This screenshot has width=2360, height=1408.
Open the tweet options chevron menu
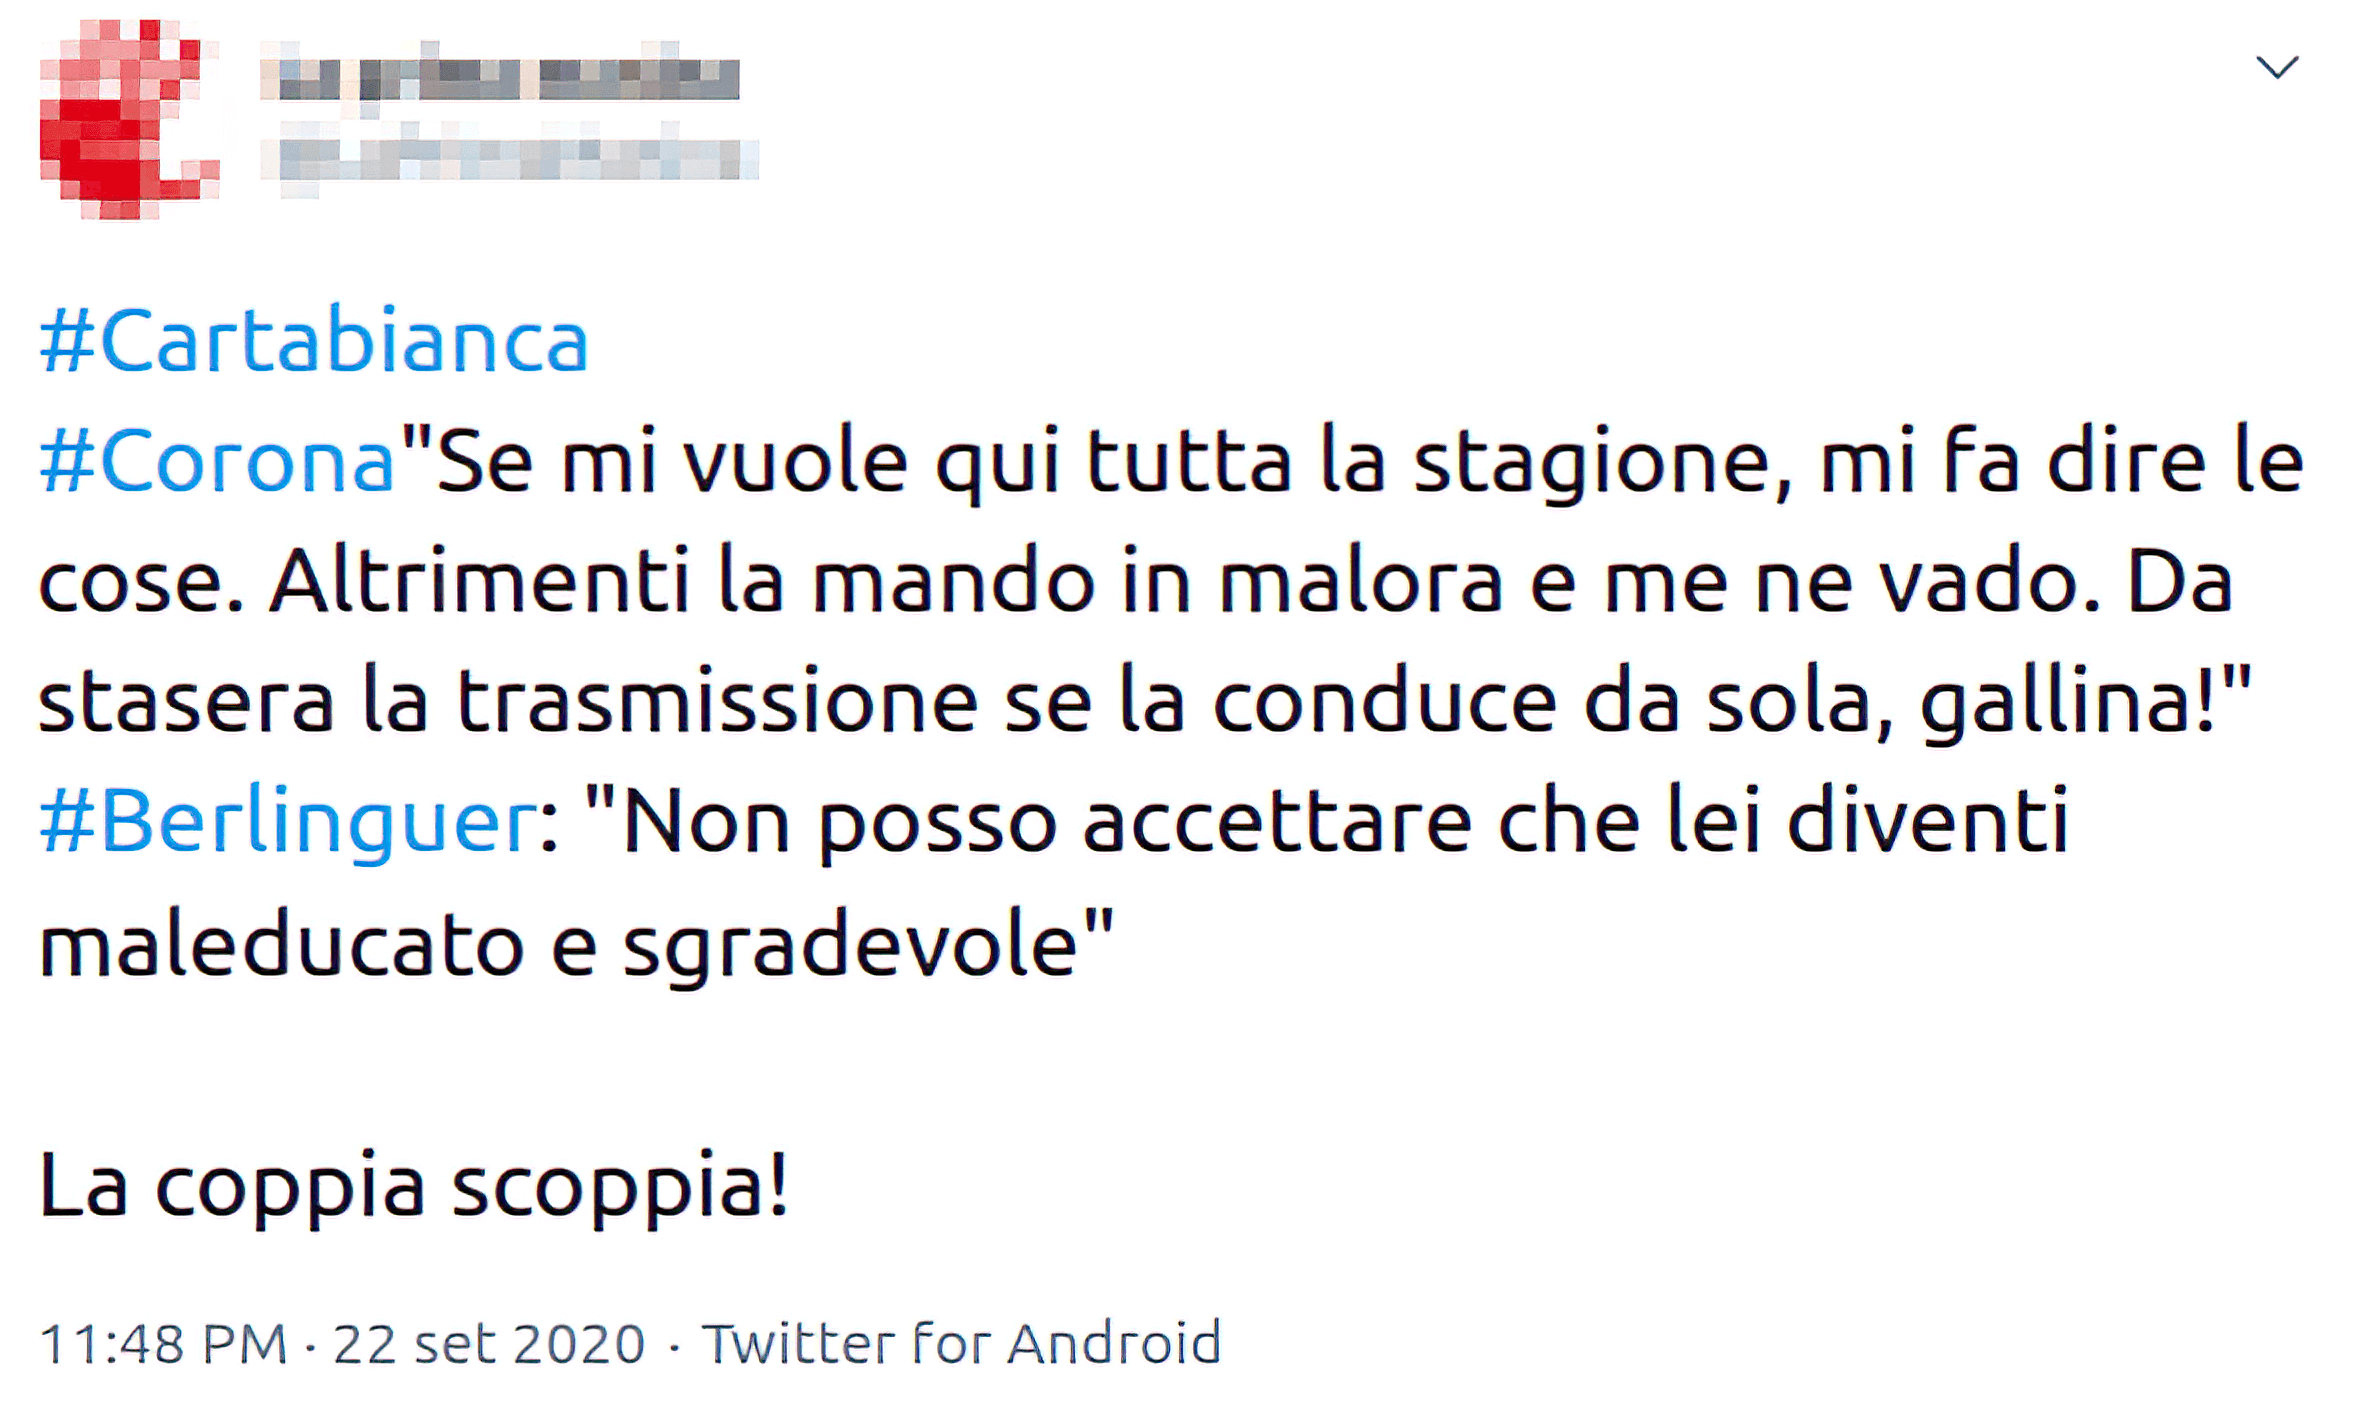tap(2277, 68)
